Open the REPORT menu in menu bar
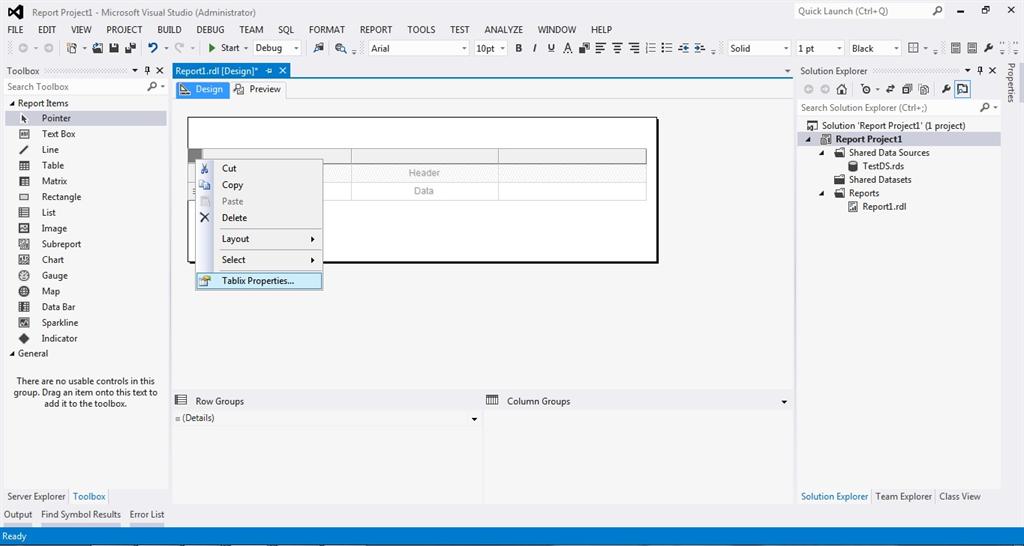 coord(376,29)
